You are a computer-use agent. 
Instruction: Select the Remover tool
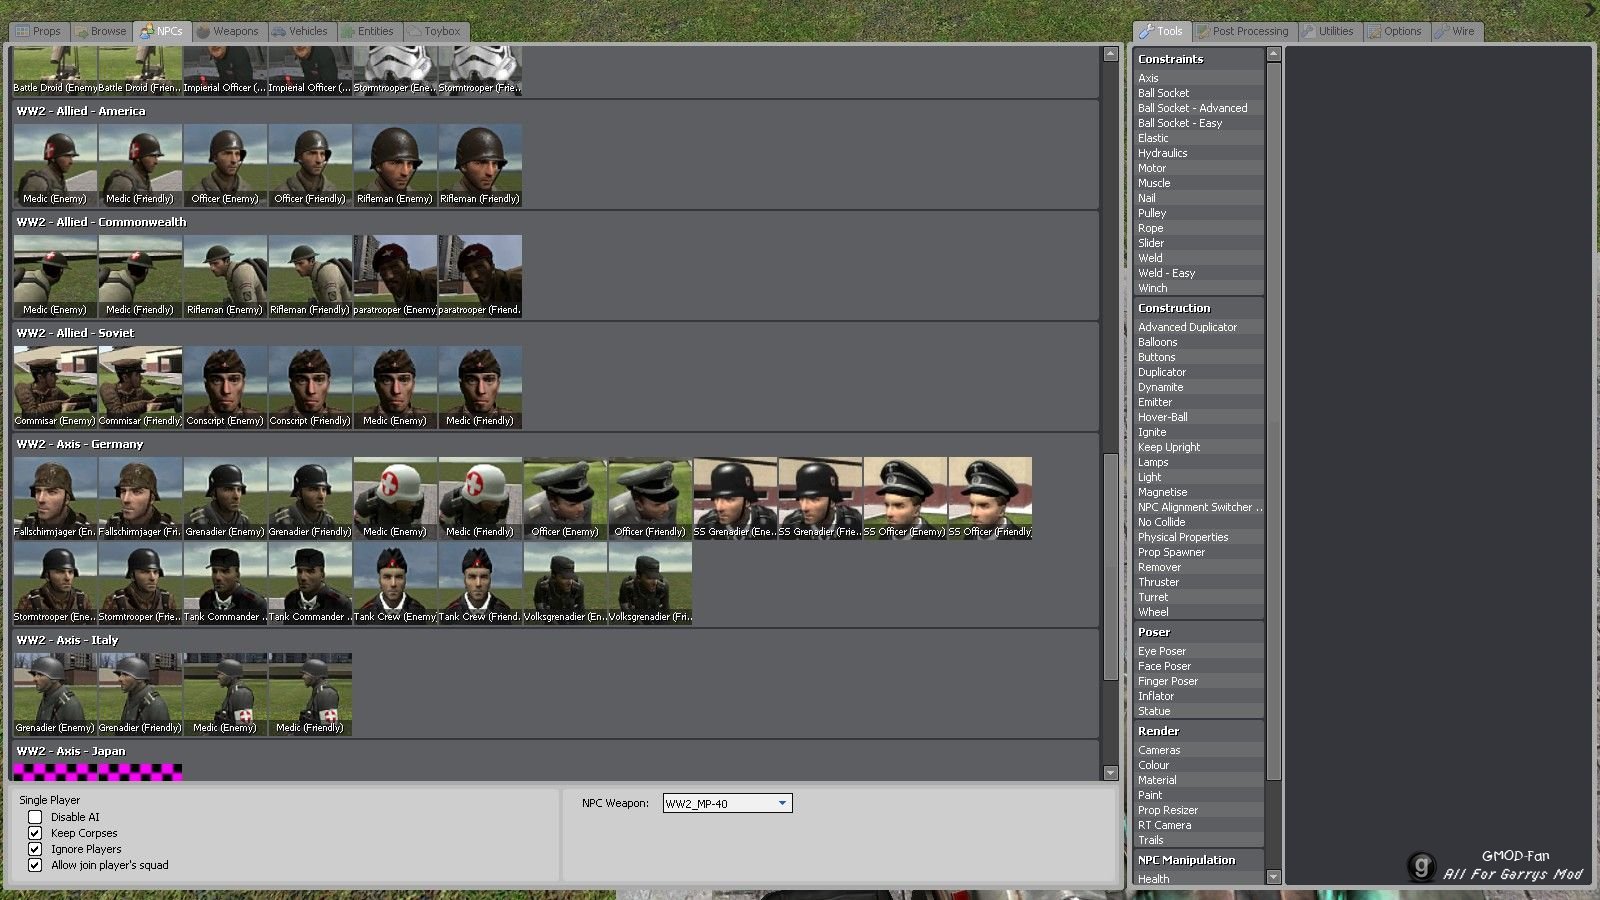pos(1199,567)
